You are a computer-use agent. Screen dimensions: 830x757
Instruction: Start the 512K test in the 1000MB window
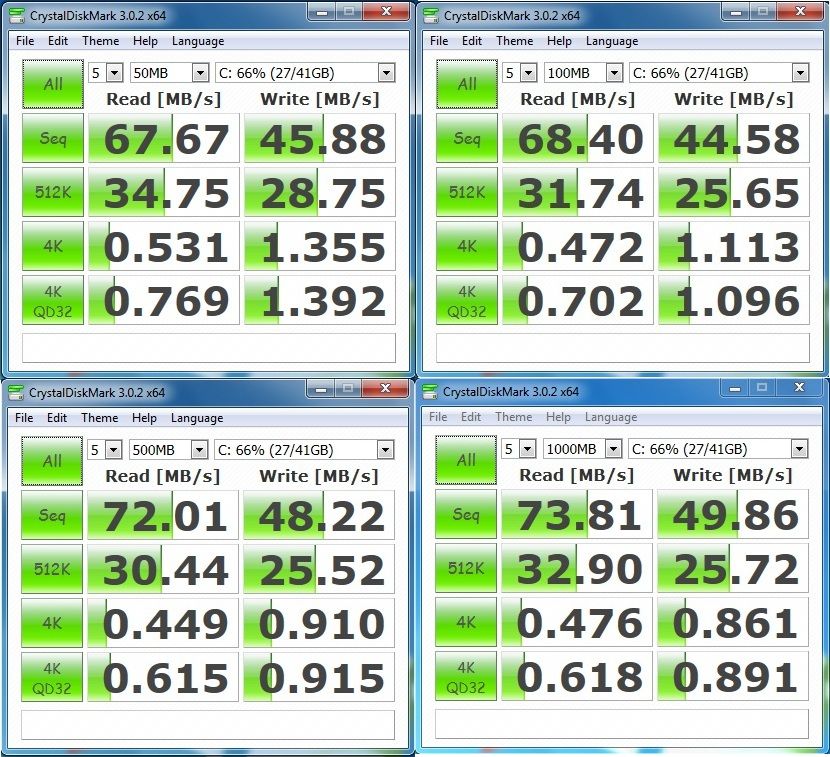(466, 568)
